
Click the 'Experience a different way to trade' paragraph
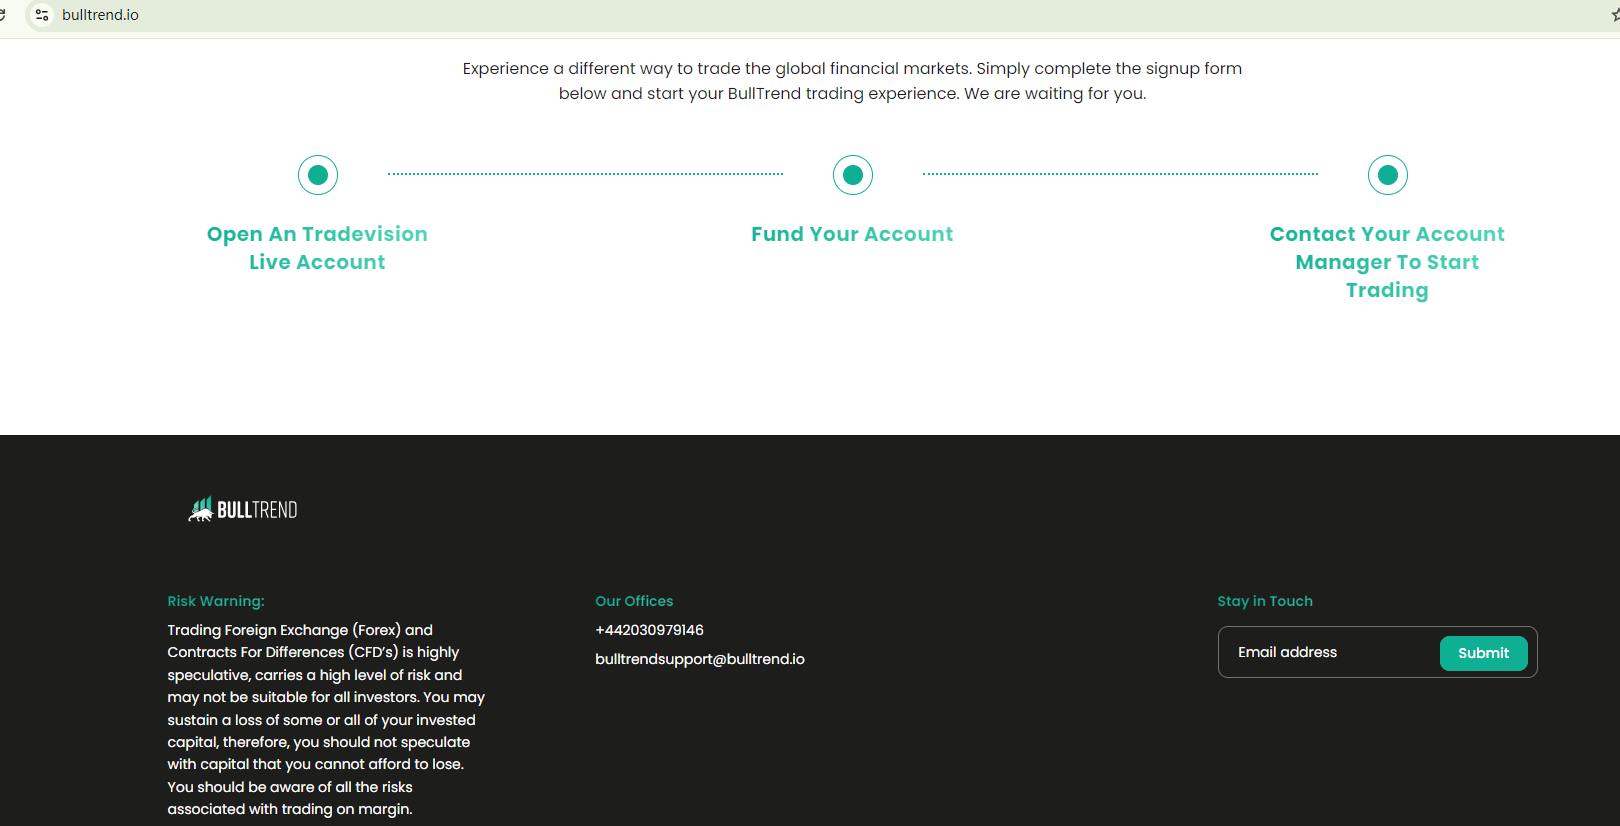pyautogui.click(x=852, y=81)
